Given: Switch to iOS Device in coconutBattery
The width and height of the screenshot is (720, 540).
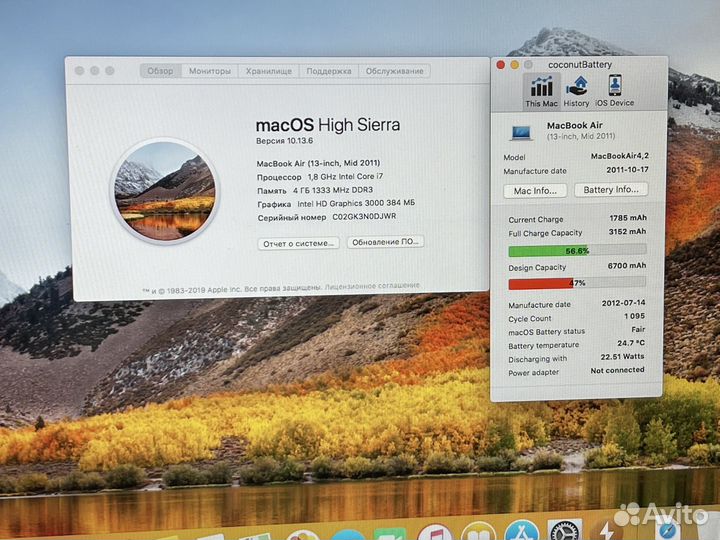Looking at the screenshot, I should [614, 91].
